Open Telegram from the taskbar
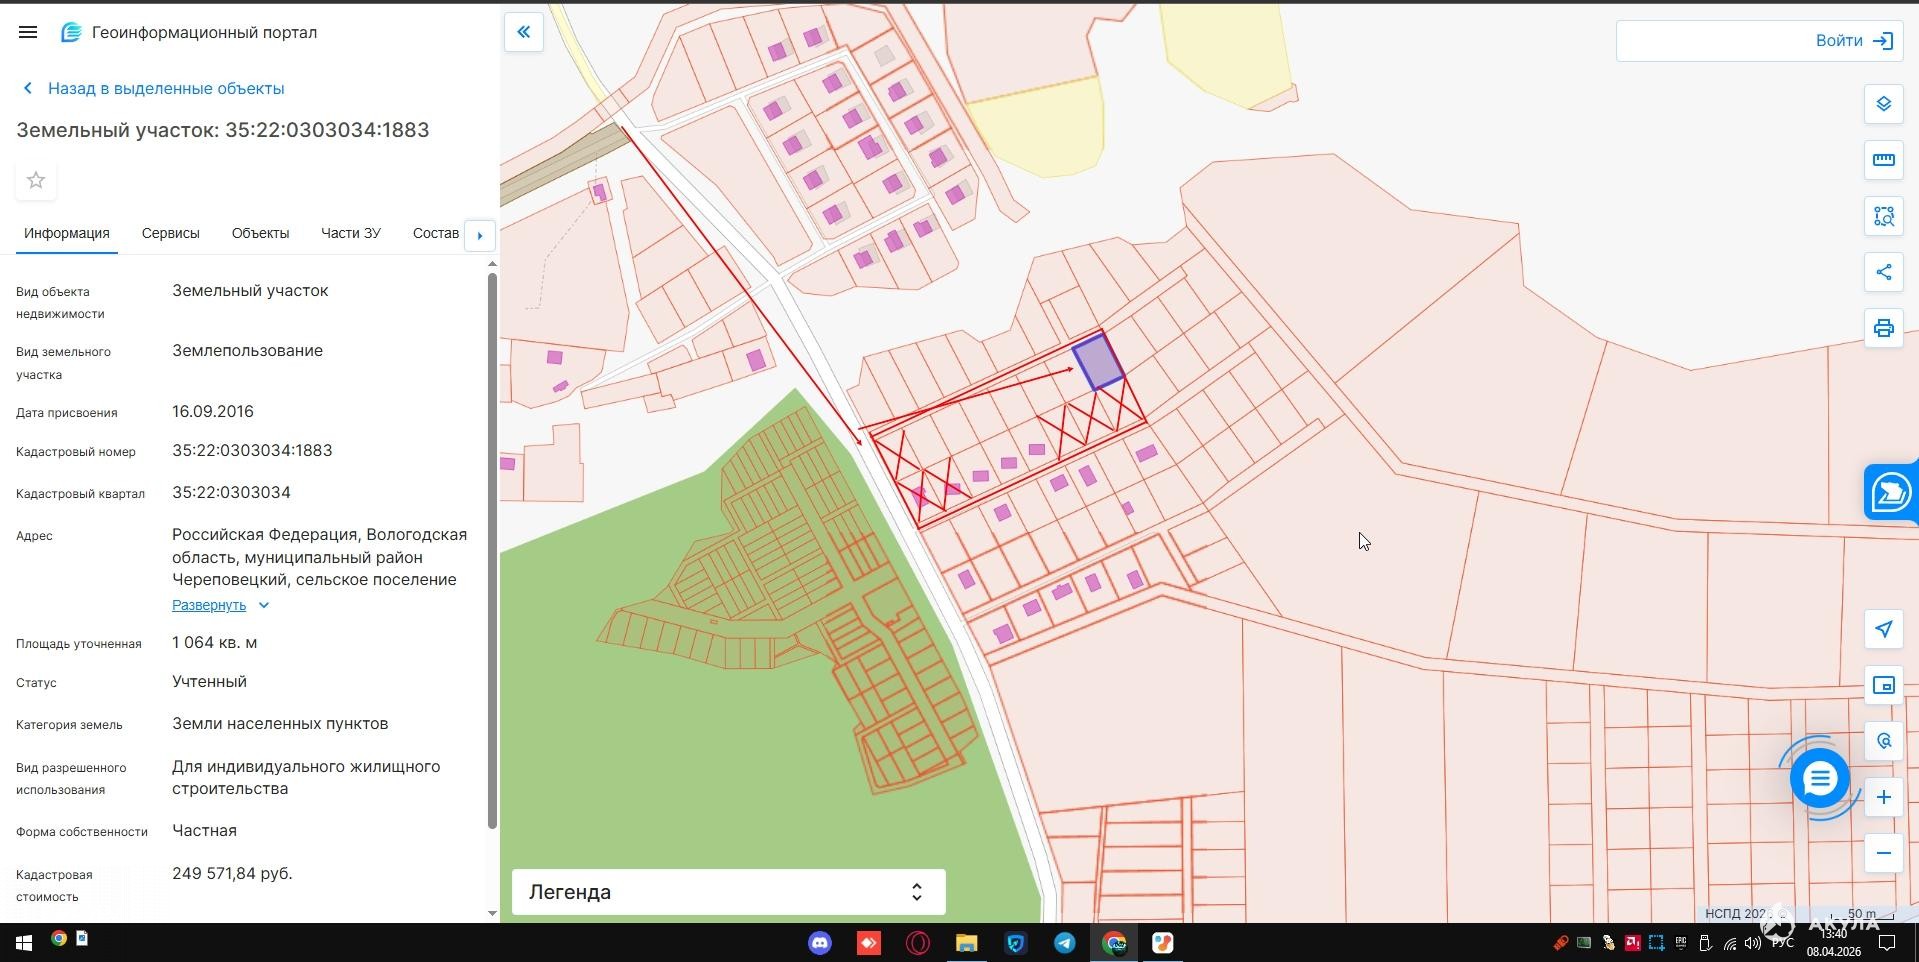 1064,943
